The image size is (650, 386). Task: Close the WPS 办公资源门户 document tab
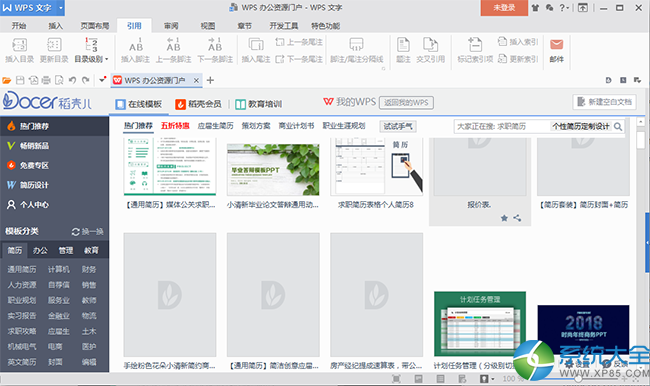click(x=196, y=80)
